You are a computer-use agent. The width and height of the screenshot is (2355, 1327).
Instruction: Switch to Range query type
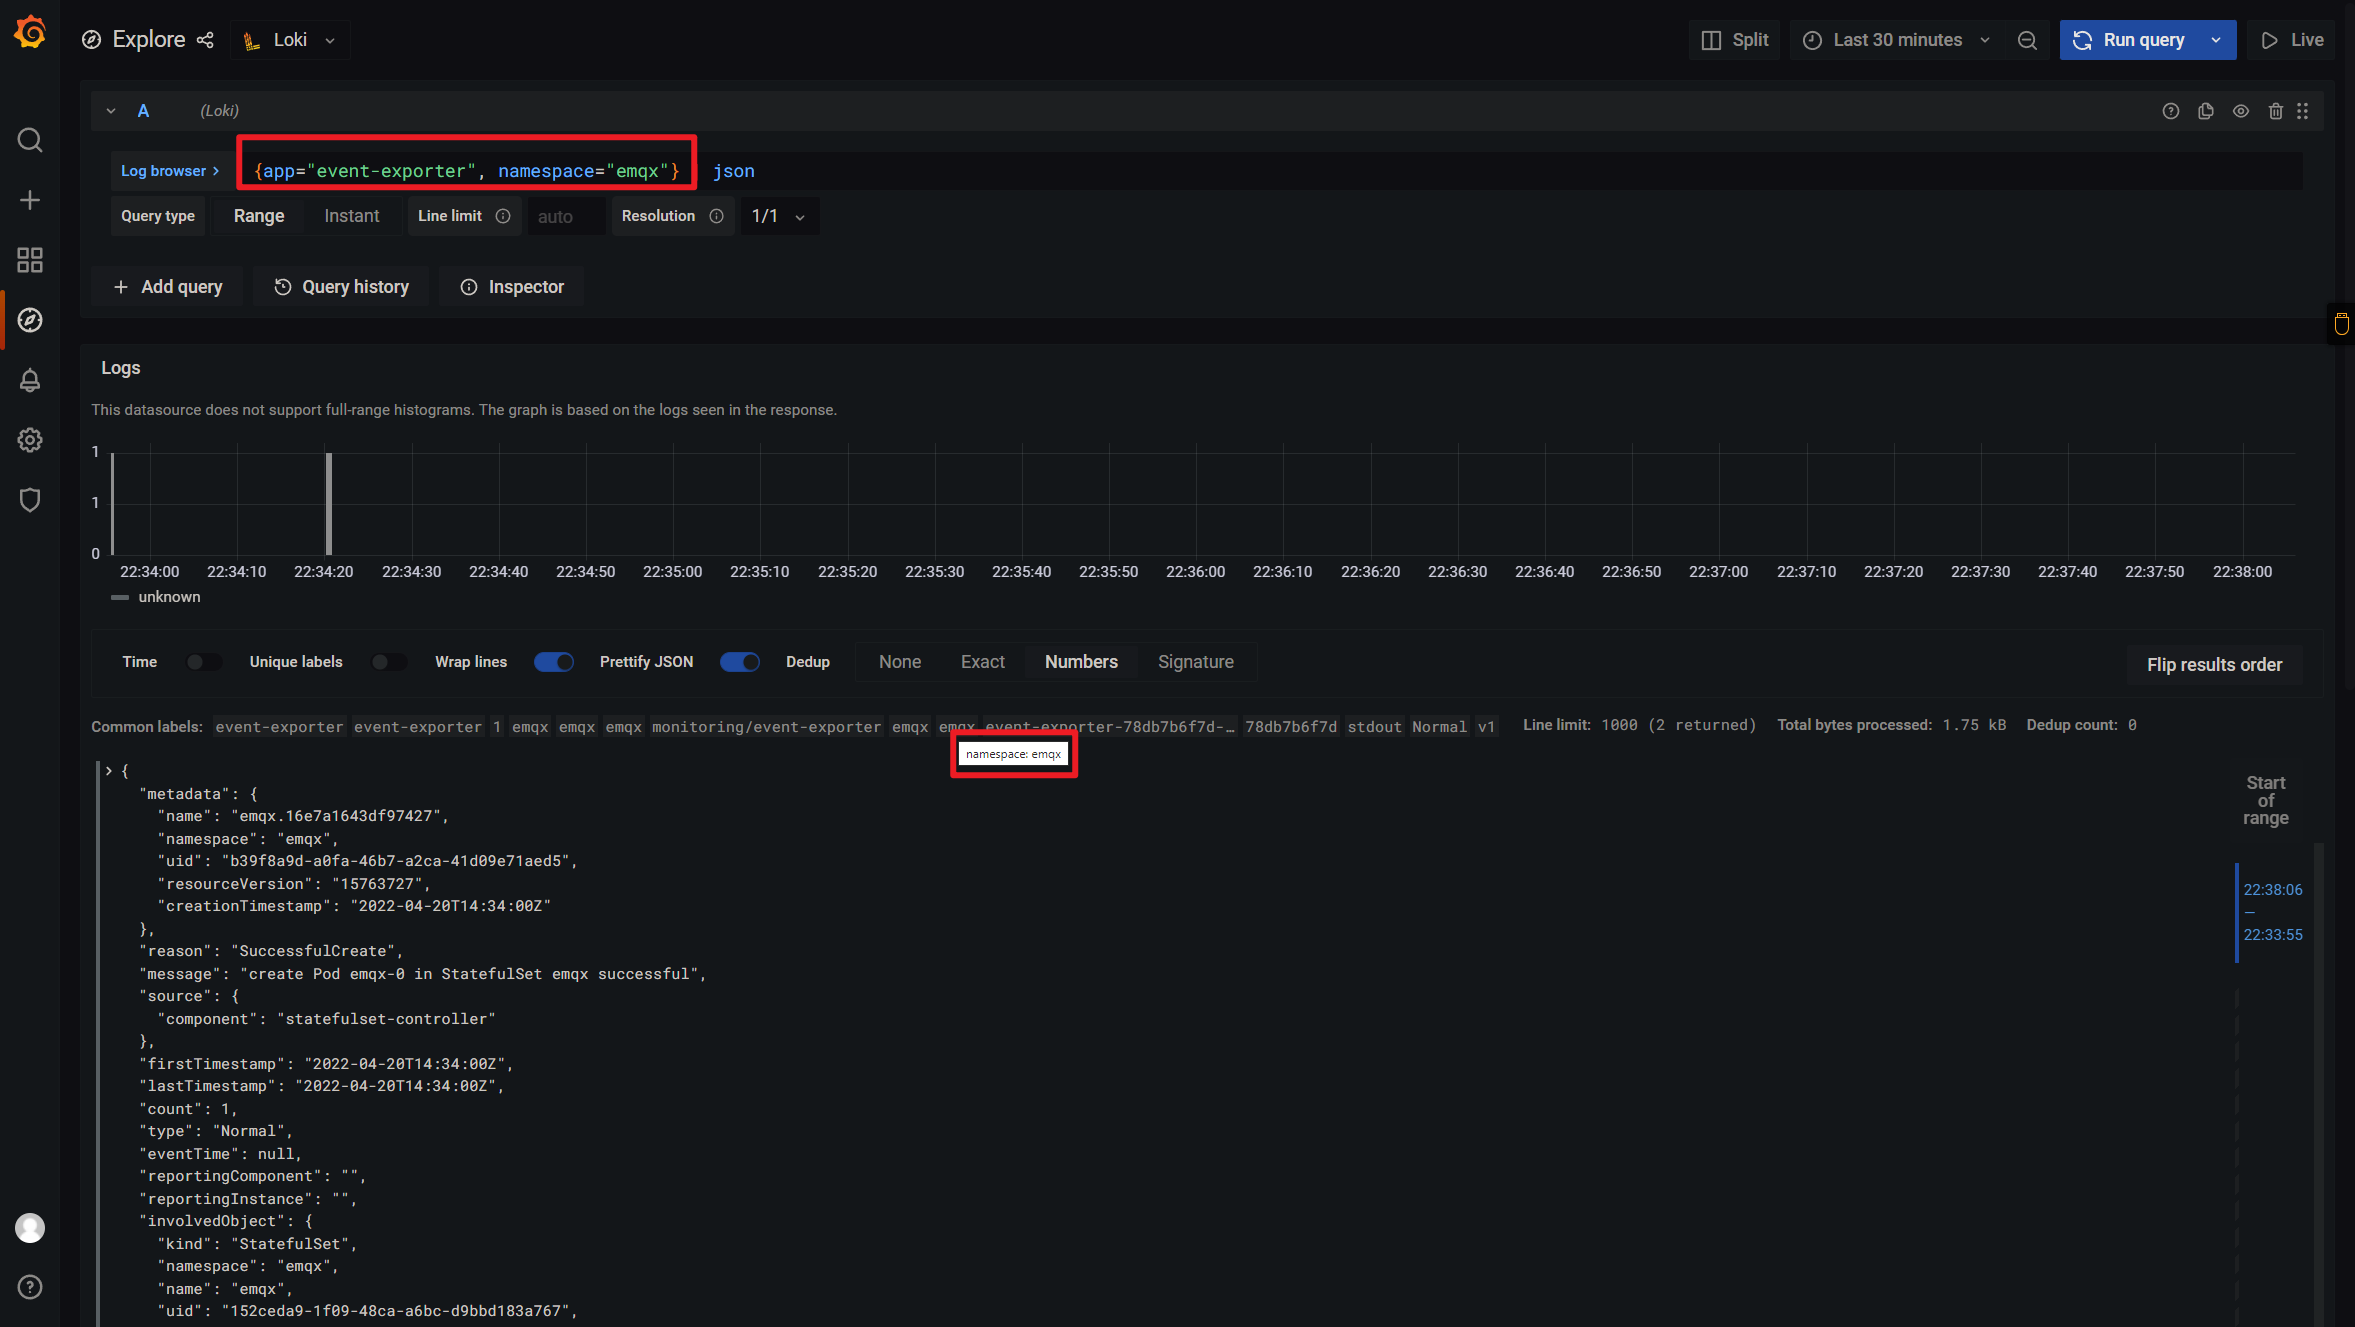click(x=257, y=215)
